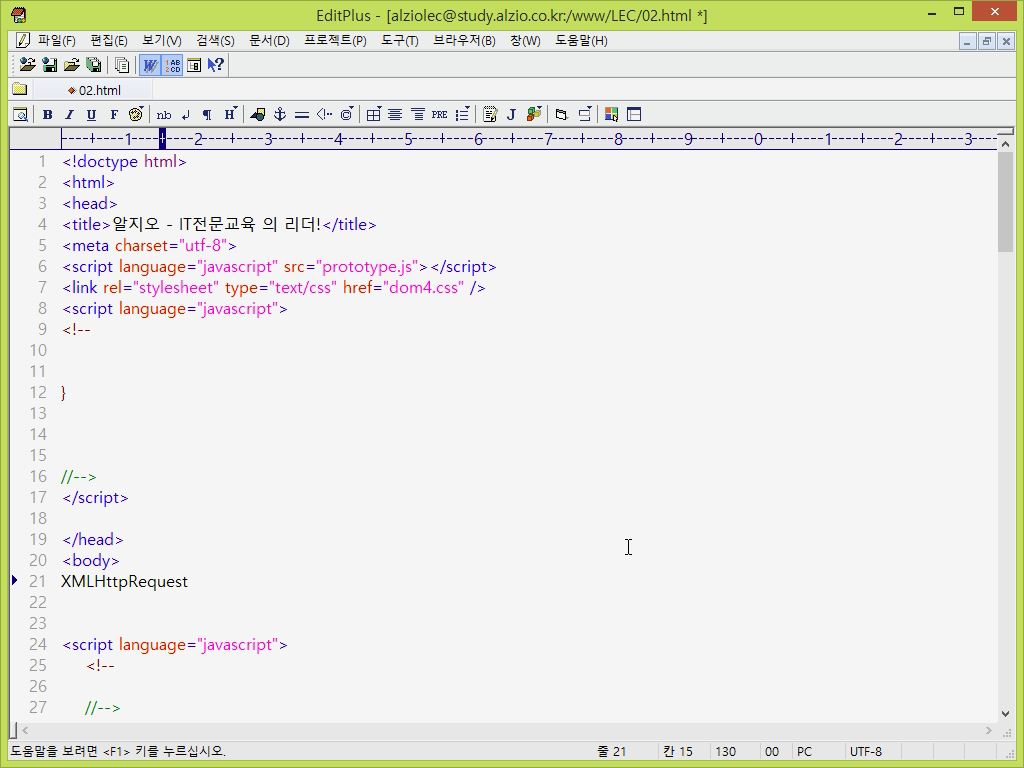Click the horizontal scroll left arrow

25,730
